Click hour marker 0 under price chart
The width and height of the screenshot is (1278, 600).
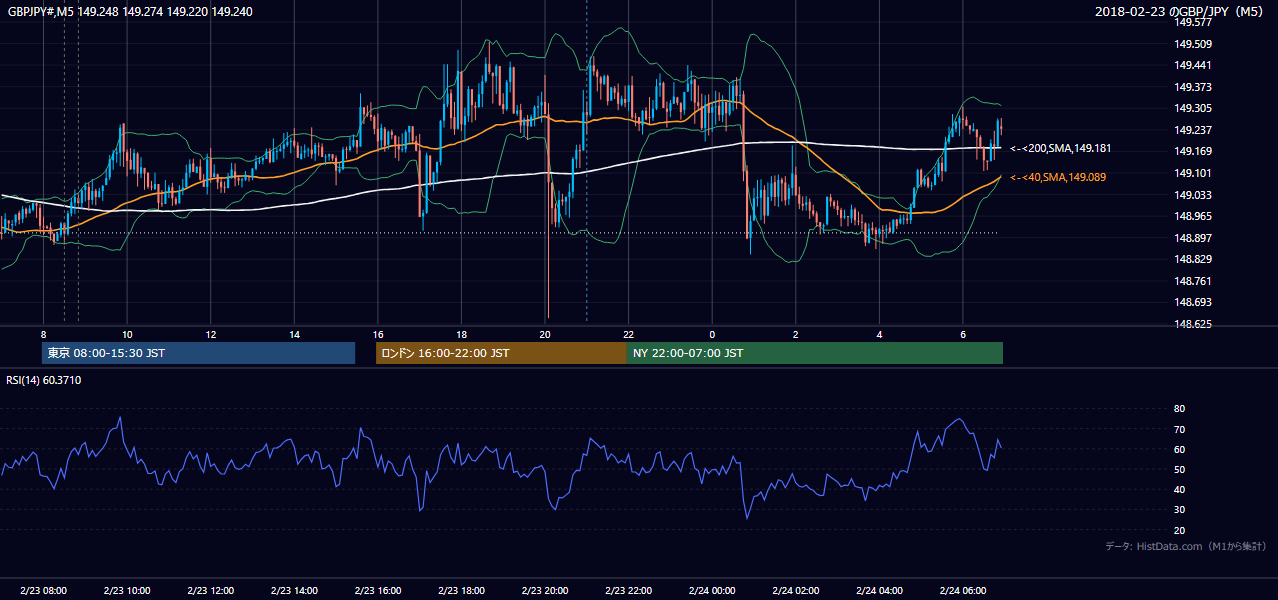pos(712,334)
